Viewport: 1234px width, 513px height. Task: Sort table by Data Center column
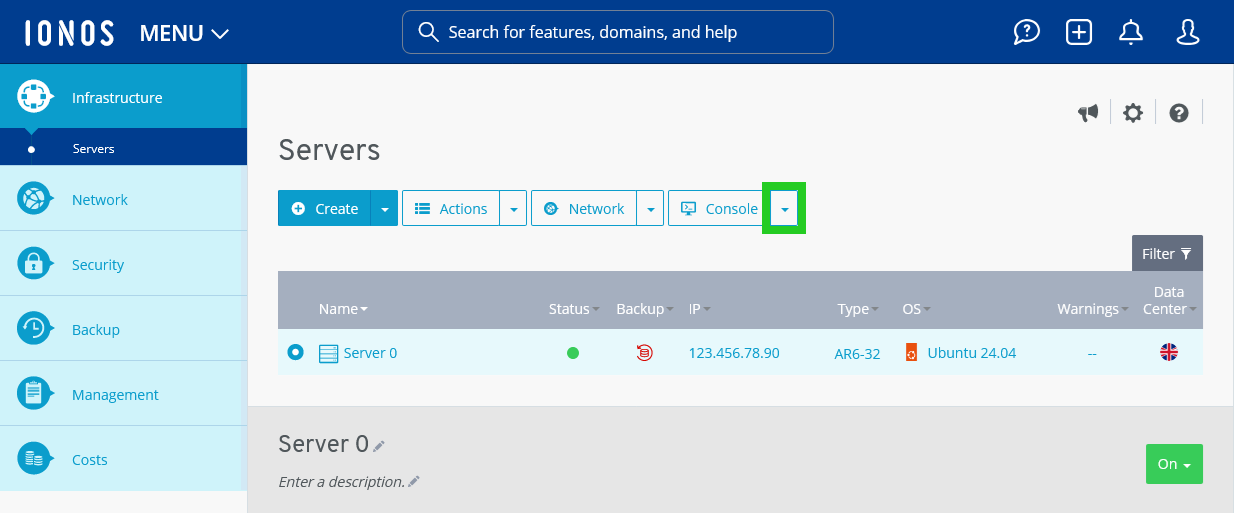tap(1169, 300)
